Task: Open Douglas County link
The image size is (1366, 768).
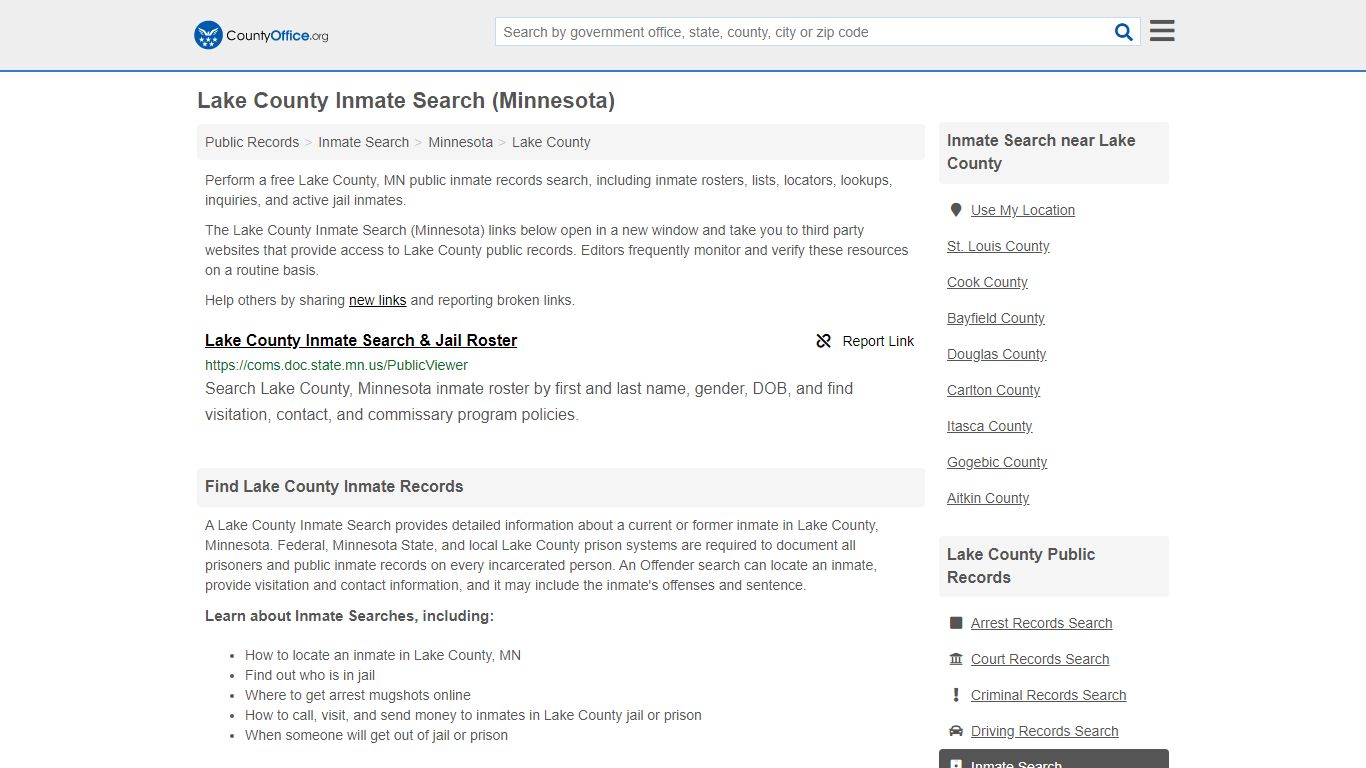Action: [996, 354]
